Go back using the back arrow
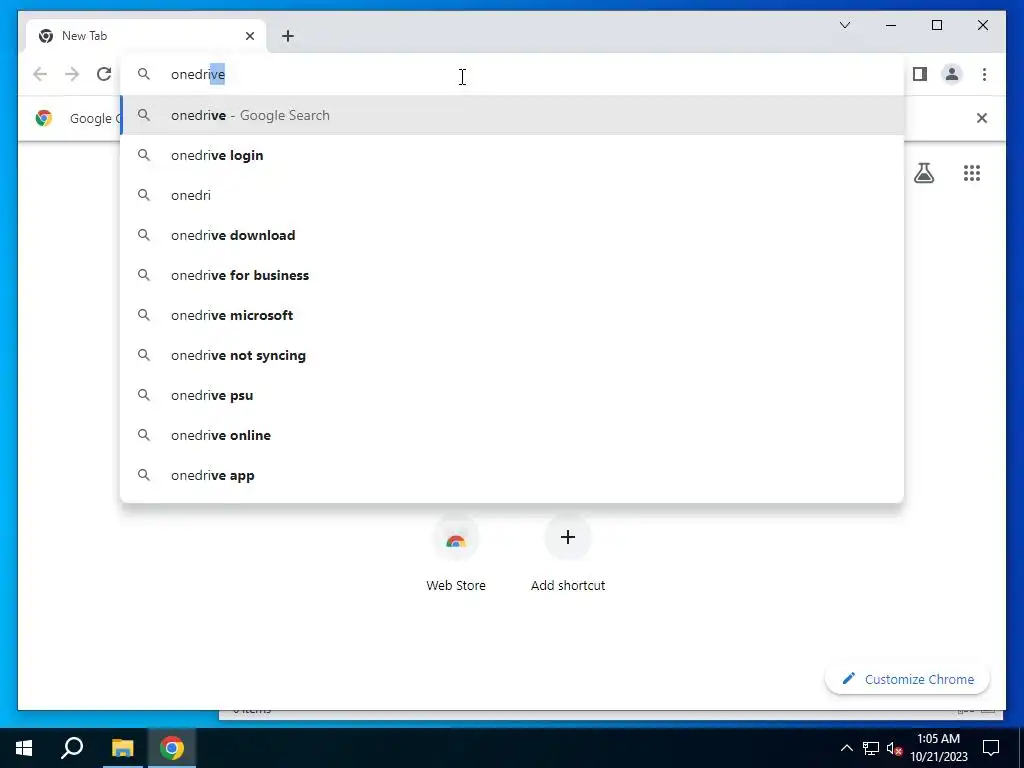Image resolution: width=1024 pixels, height=768 pixels. pyautogui.click(x=40, y=74)
